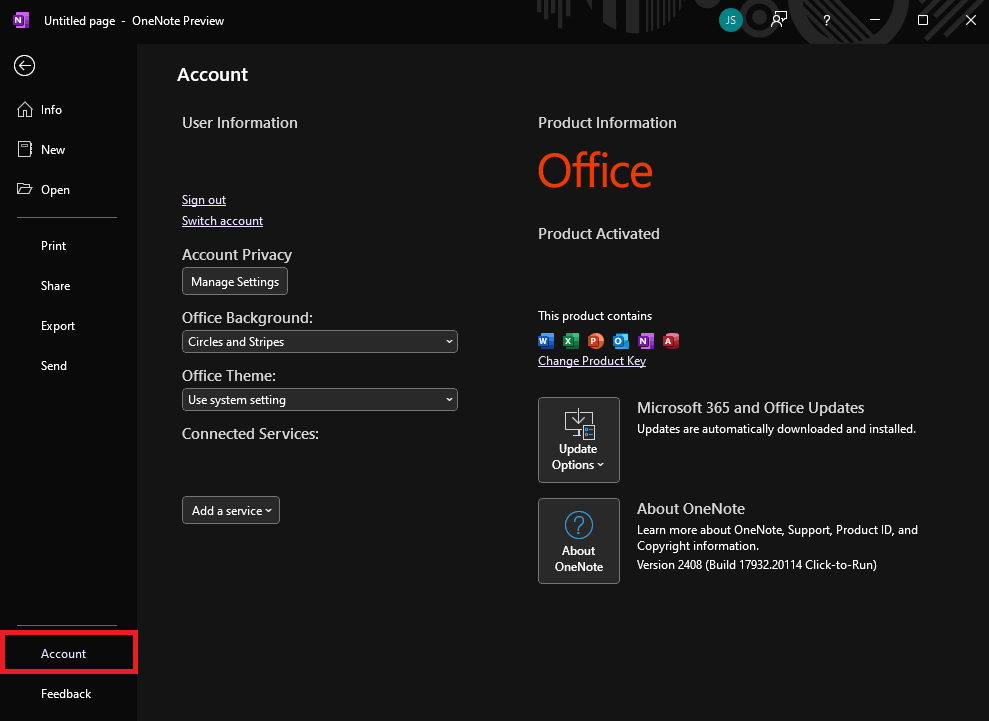Open the Update Options menu
This screenshot has width=989, height=721.
click(578, 440)
